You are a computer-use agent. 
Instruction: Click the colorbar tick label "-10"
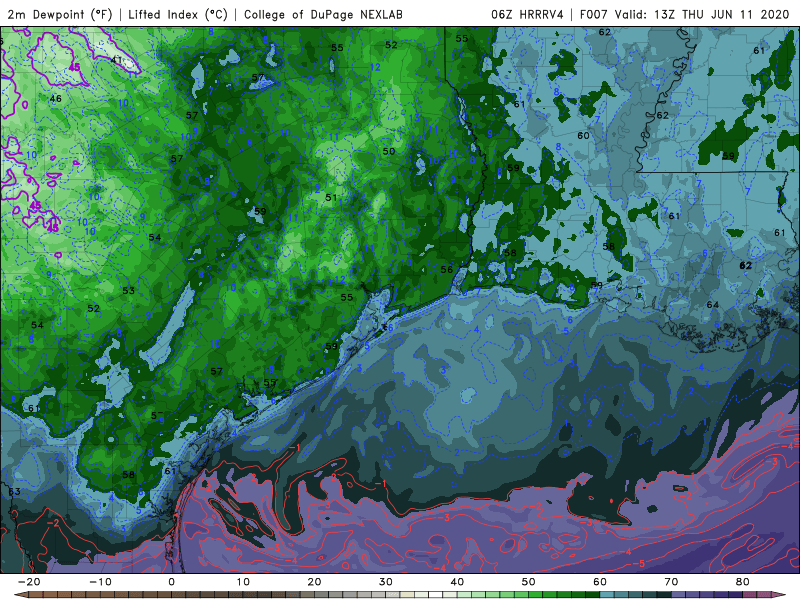click(x=100, y=582)
